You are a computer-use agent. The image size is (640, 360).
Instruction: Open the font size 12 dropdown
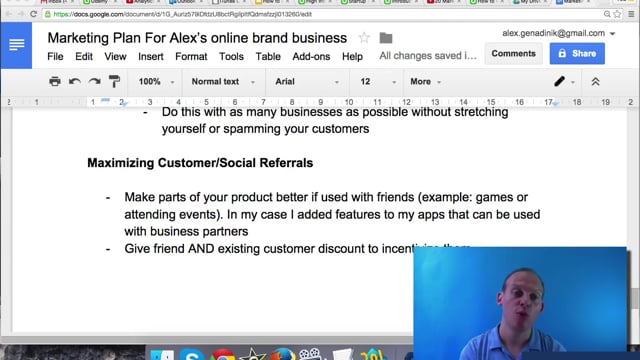pos(378,82)
